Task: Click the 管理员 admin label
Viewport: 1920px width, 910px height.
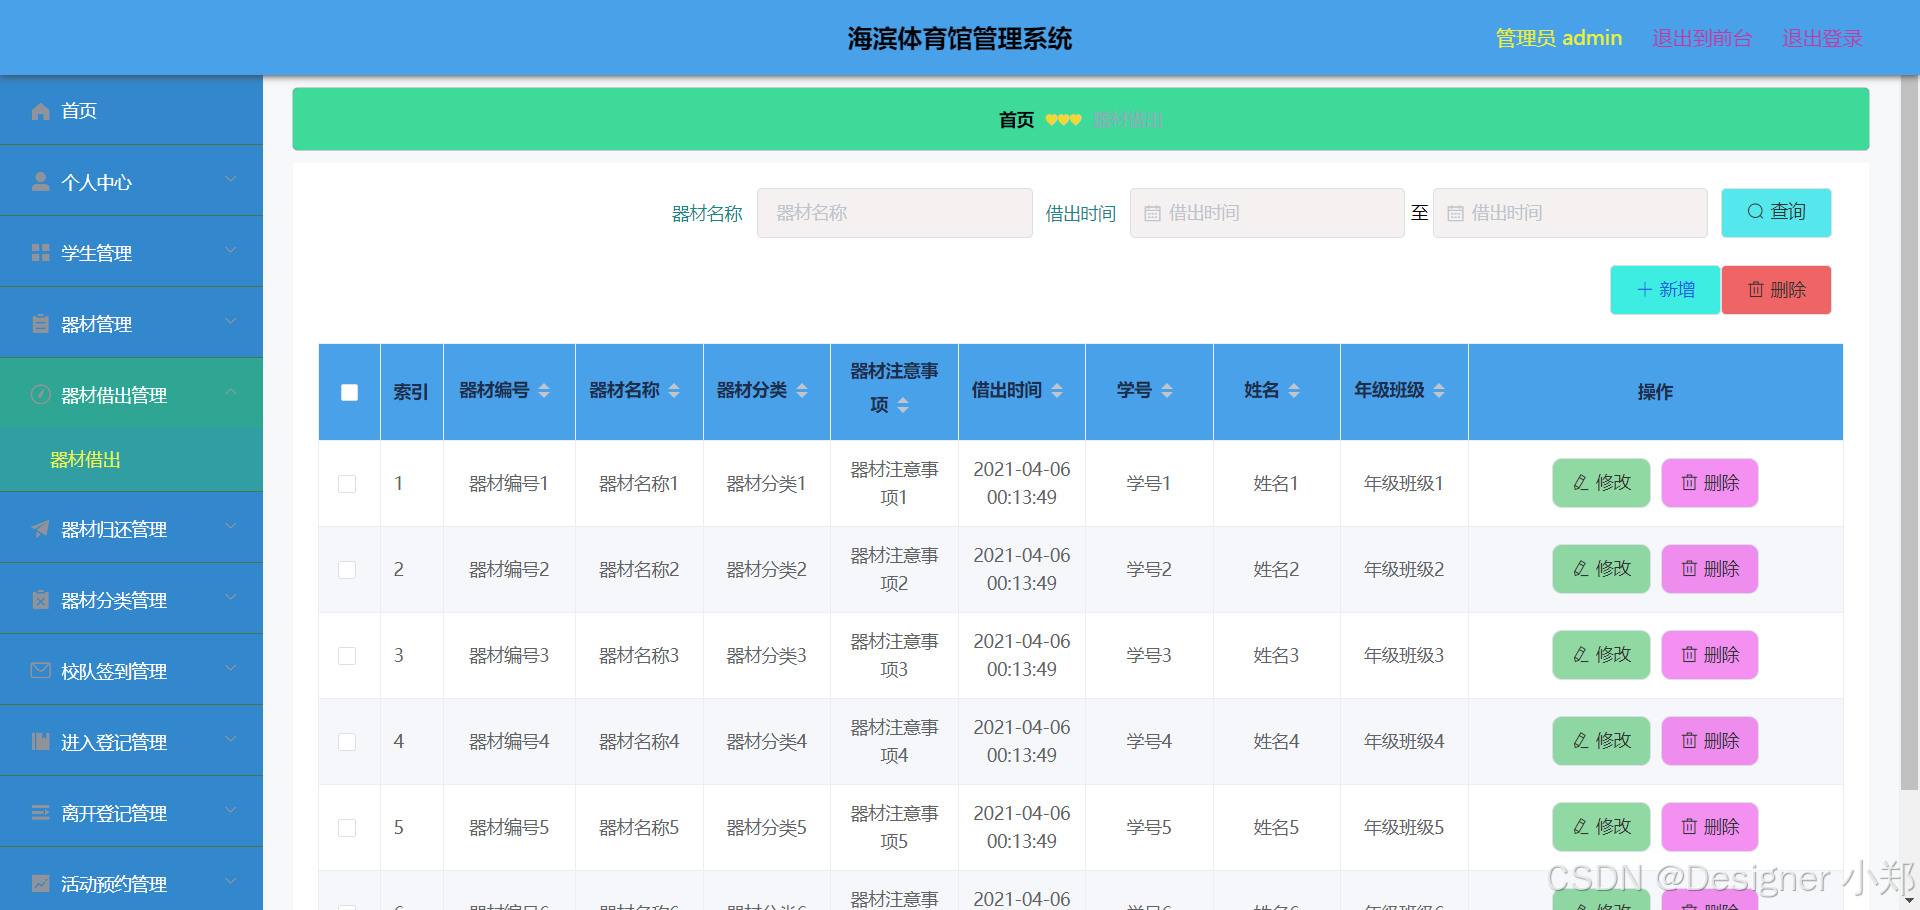Action: pos(1559,38)
